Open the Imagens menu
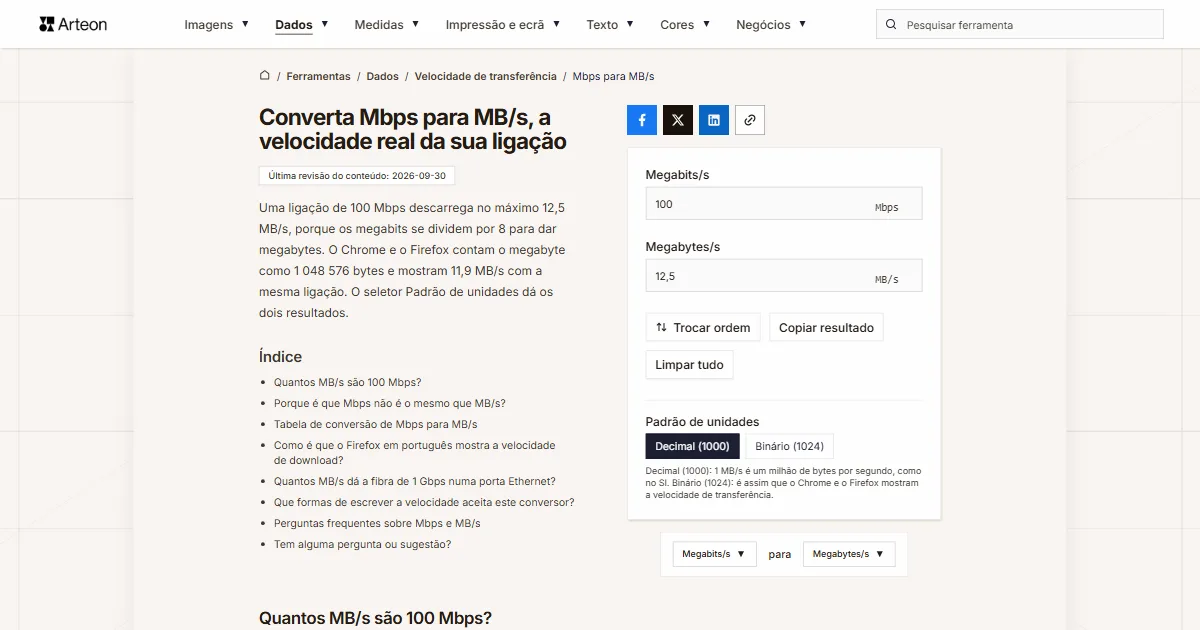 click(x=217, y=25)
